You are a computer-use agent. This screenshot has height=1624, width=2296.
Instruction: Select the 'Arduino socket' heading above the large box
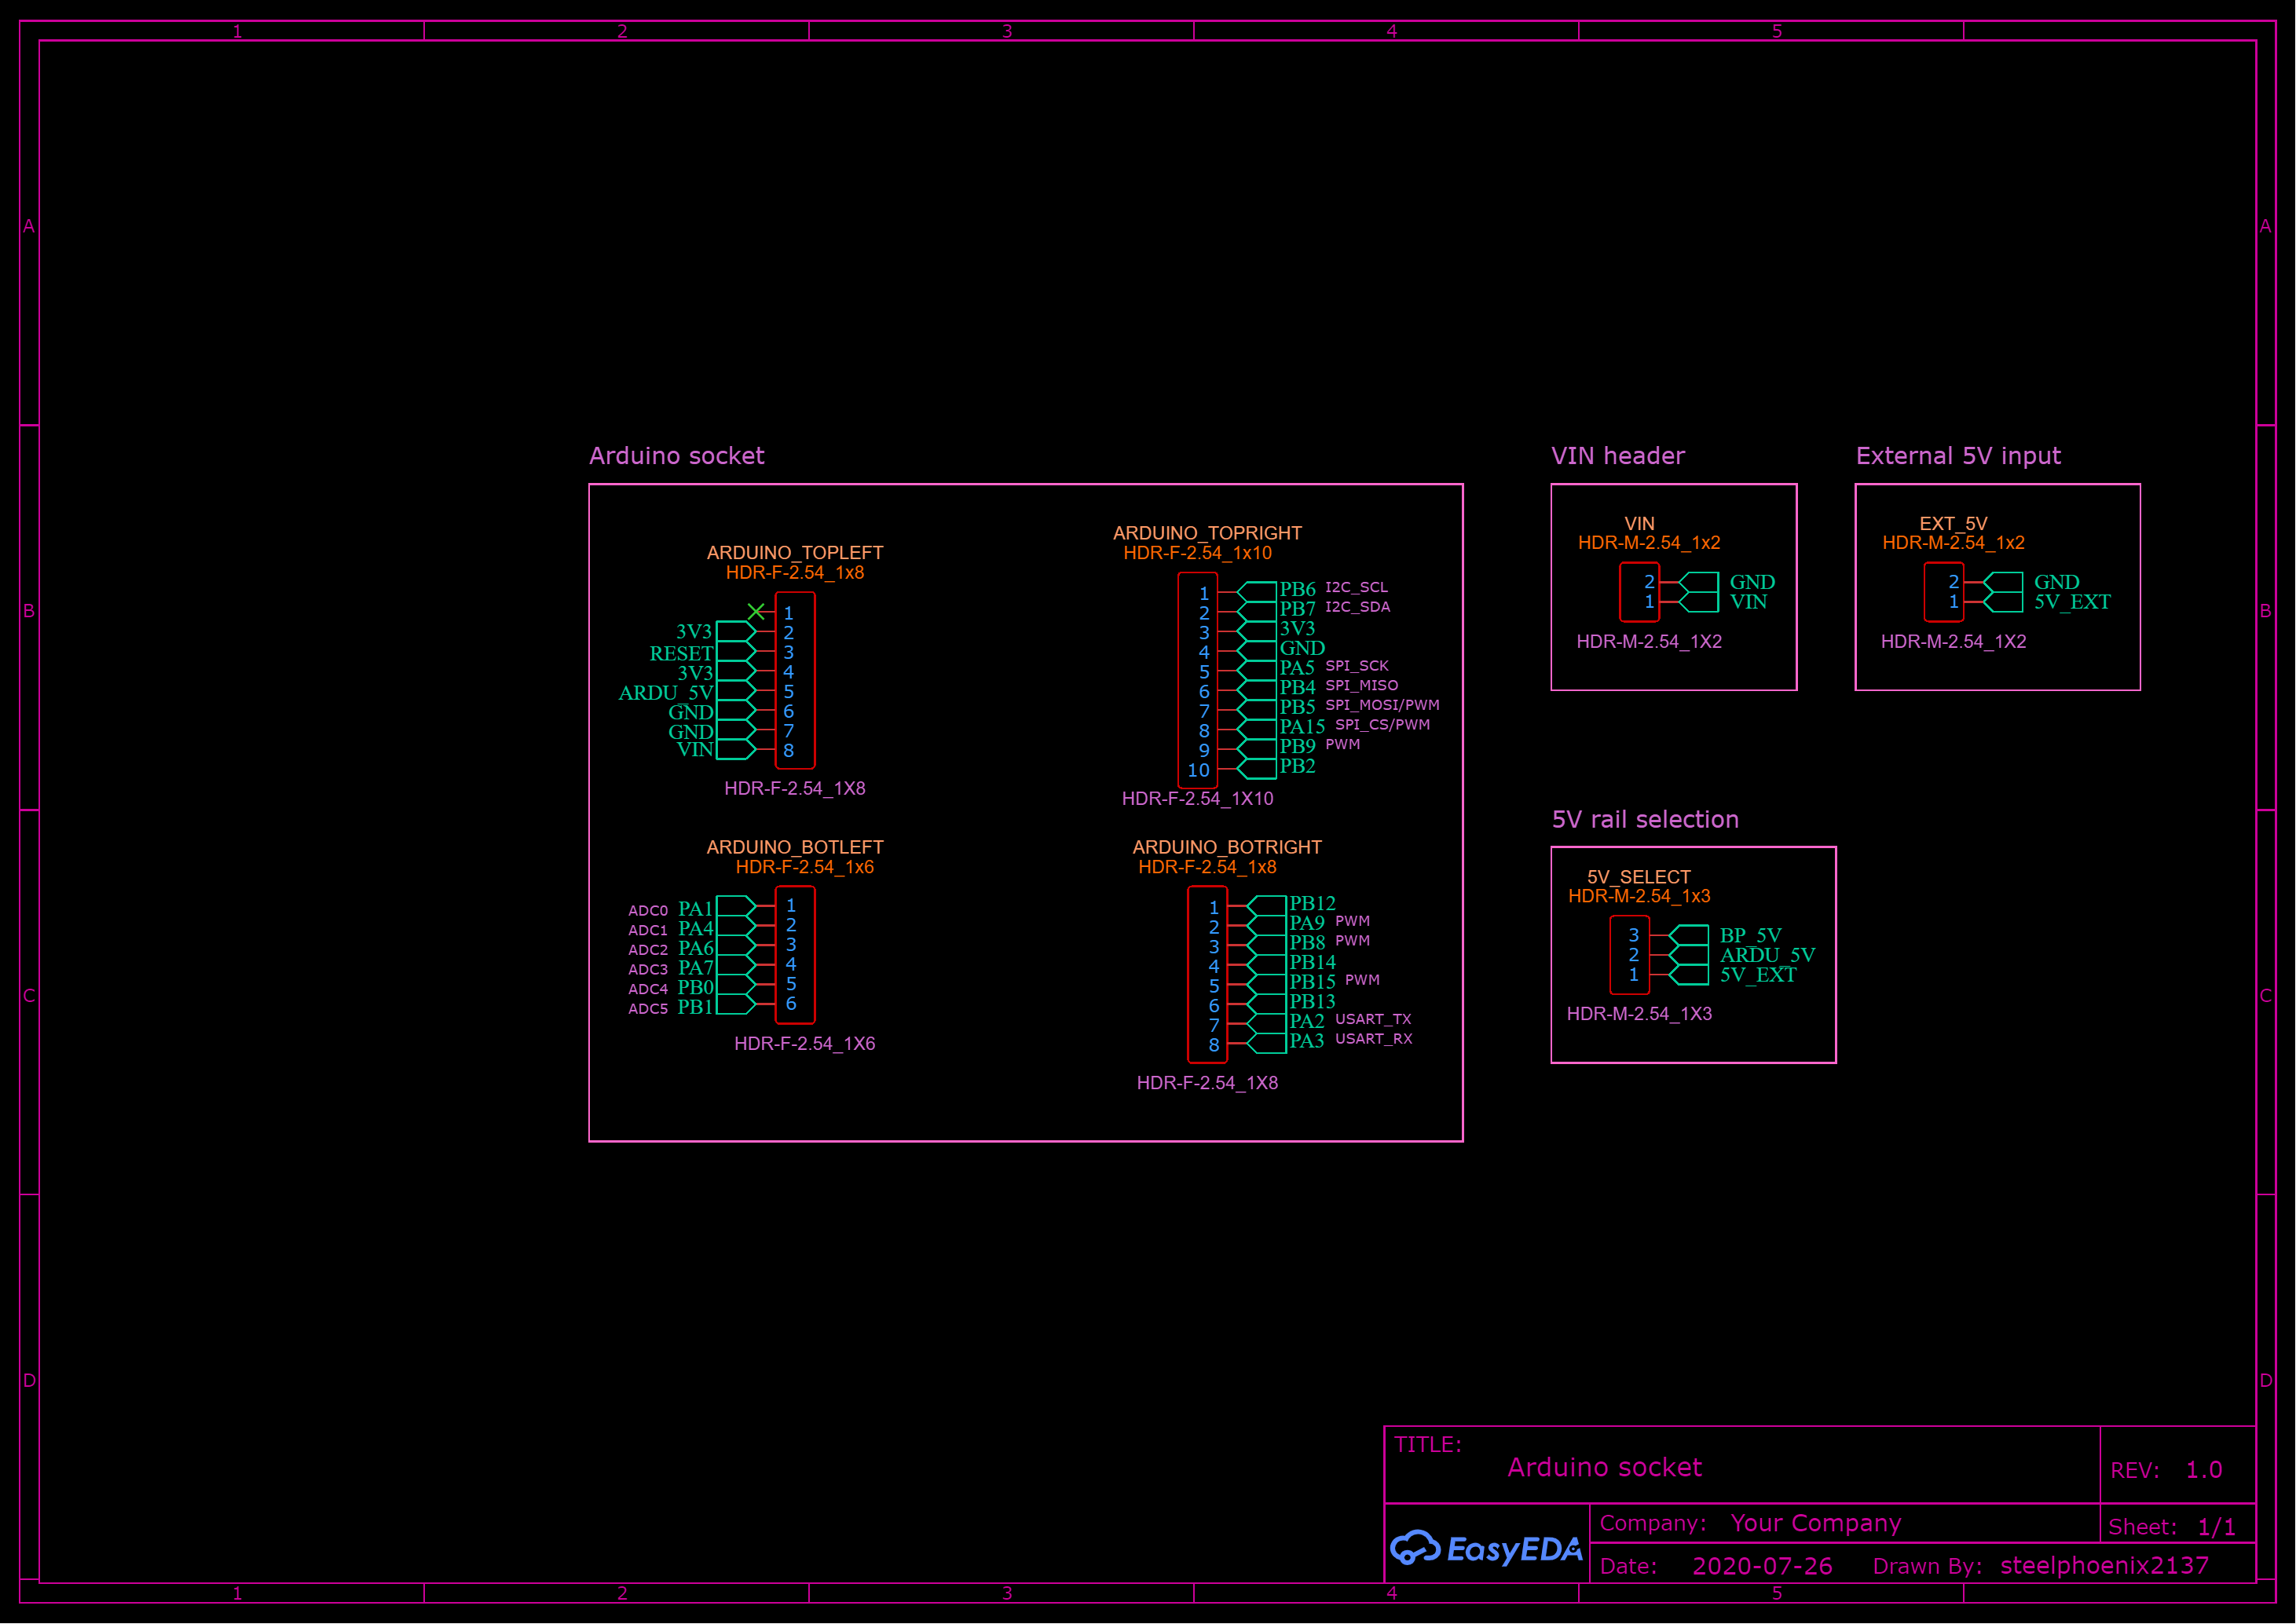(677, 456)
